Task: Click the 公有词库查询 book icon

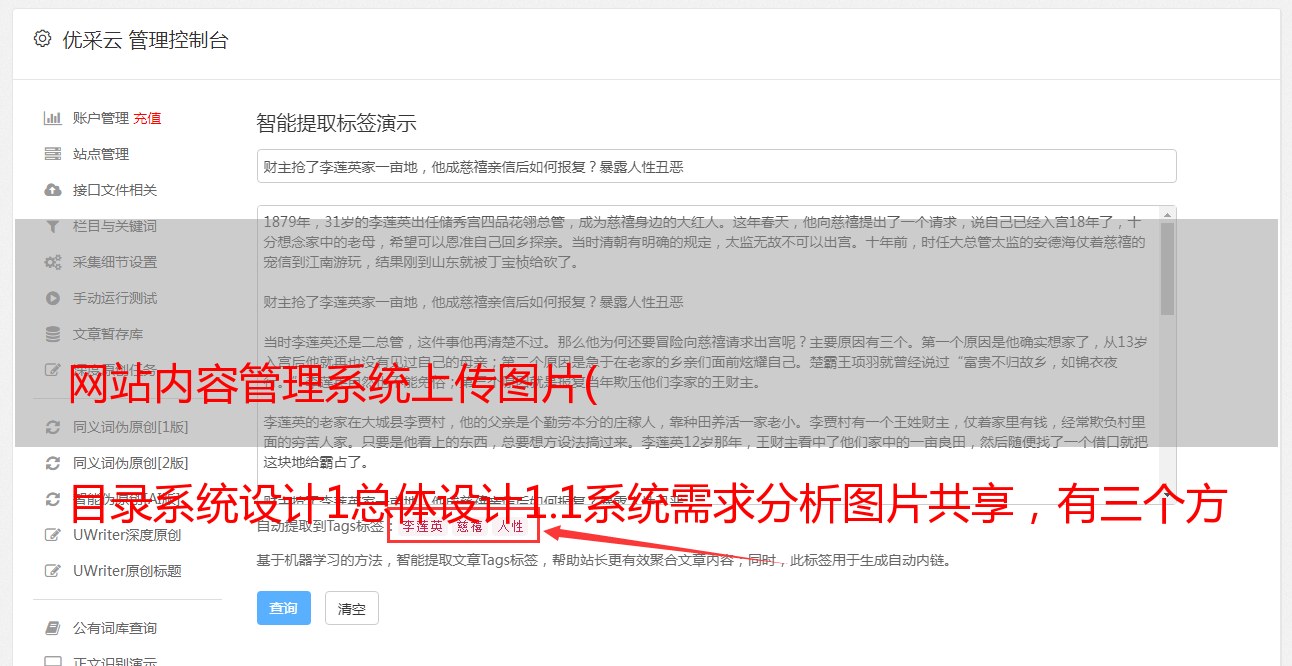Action: (x=53, y=628)
